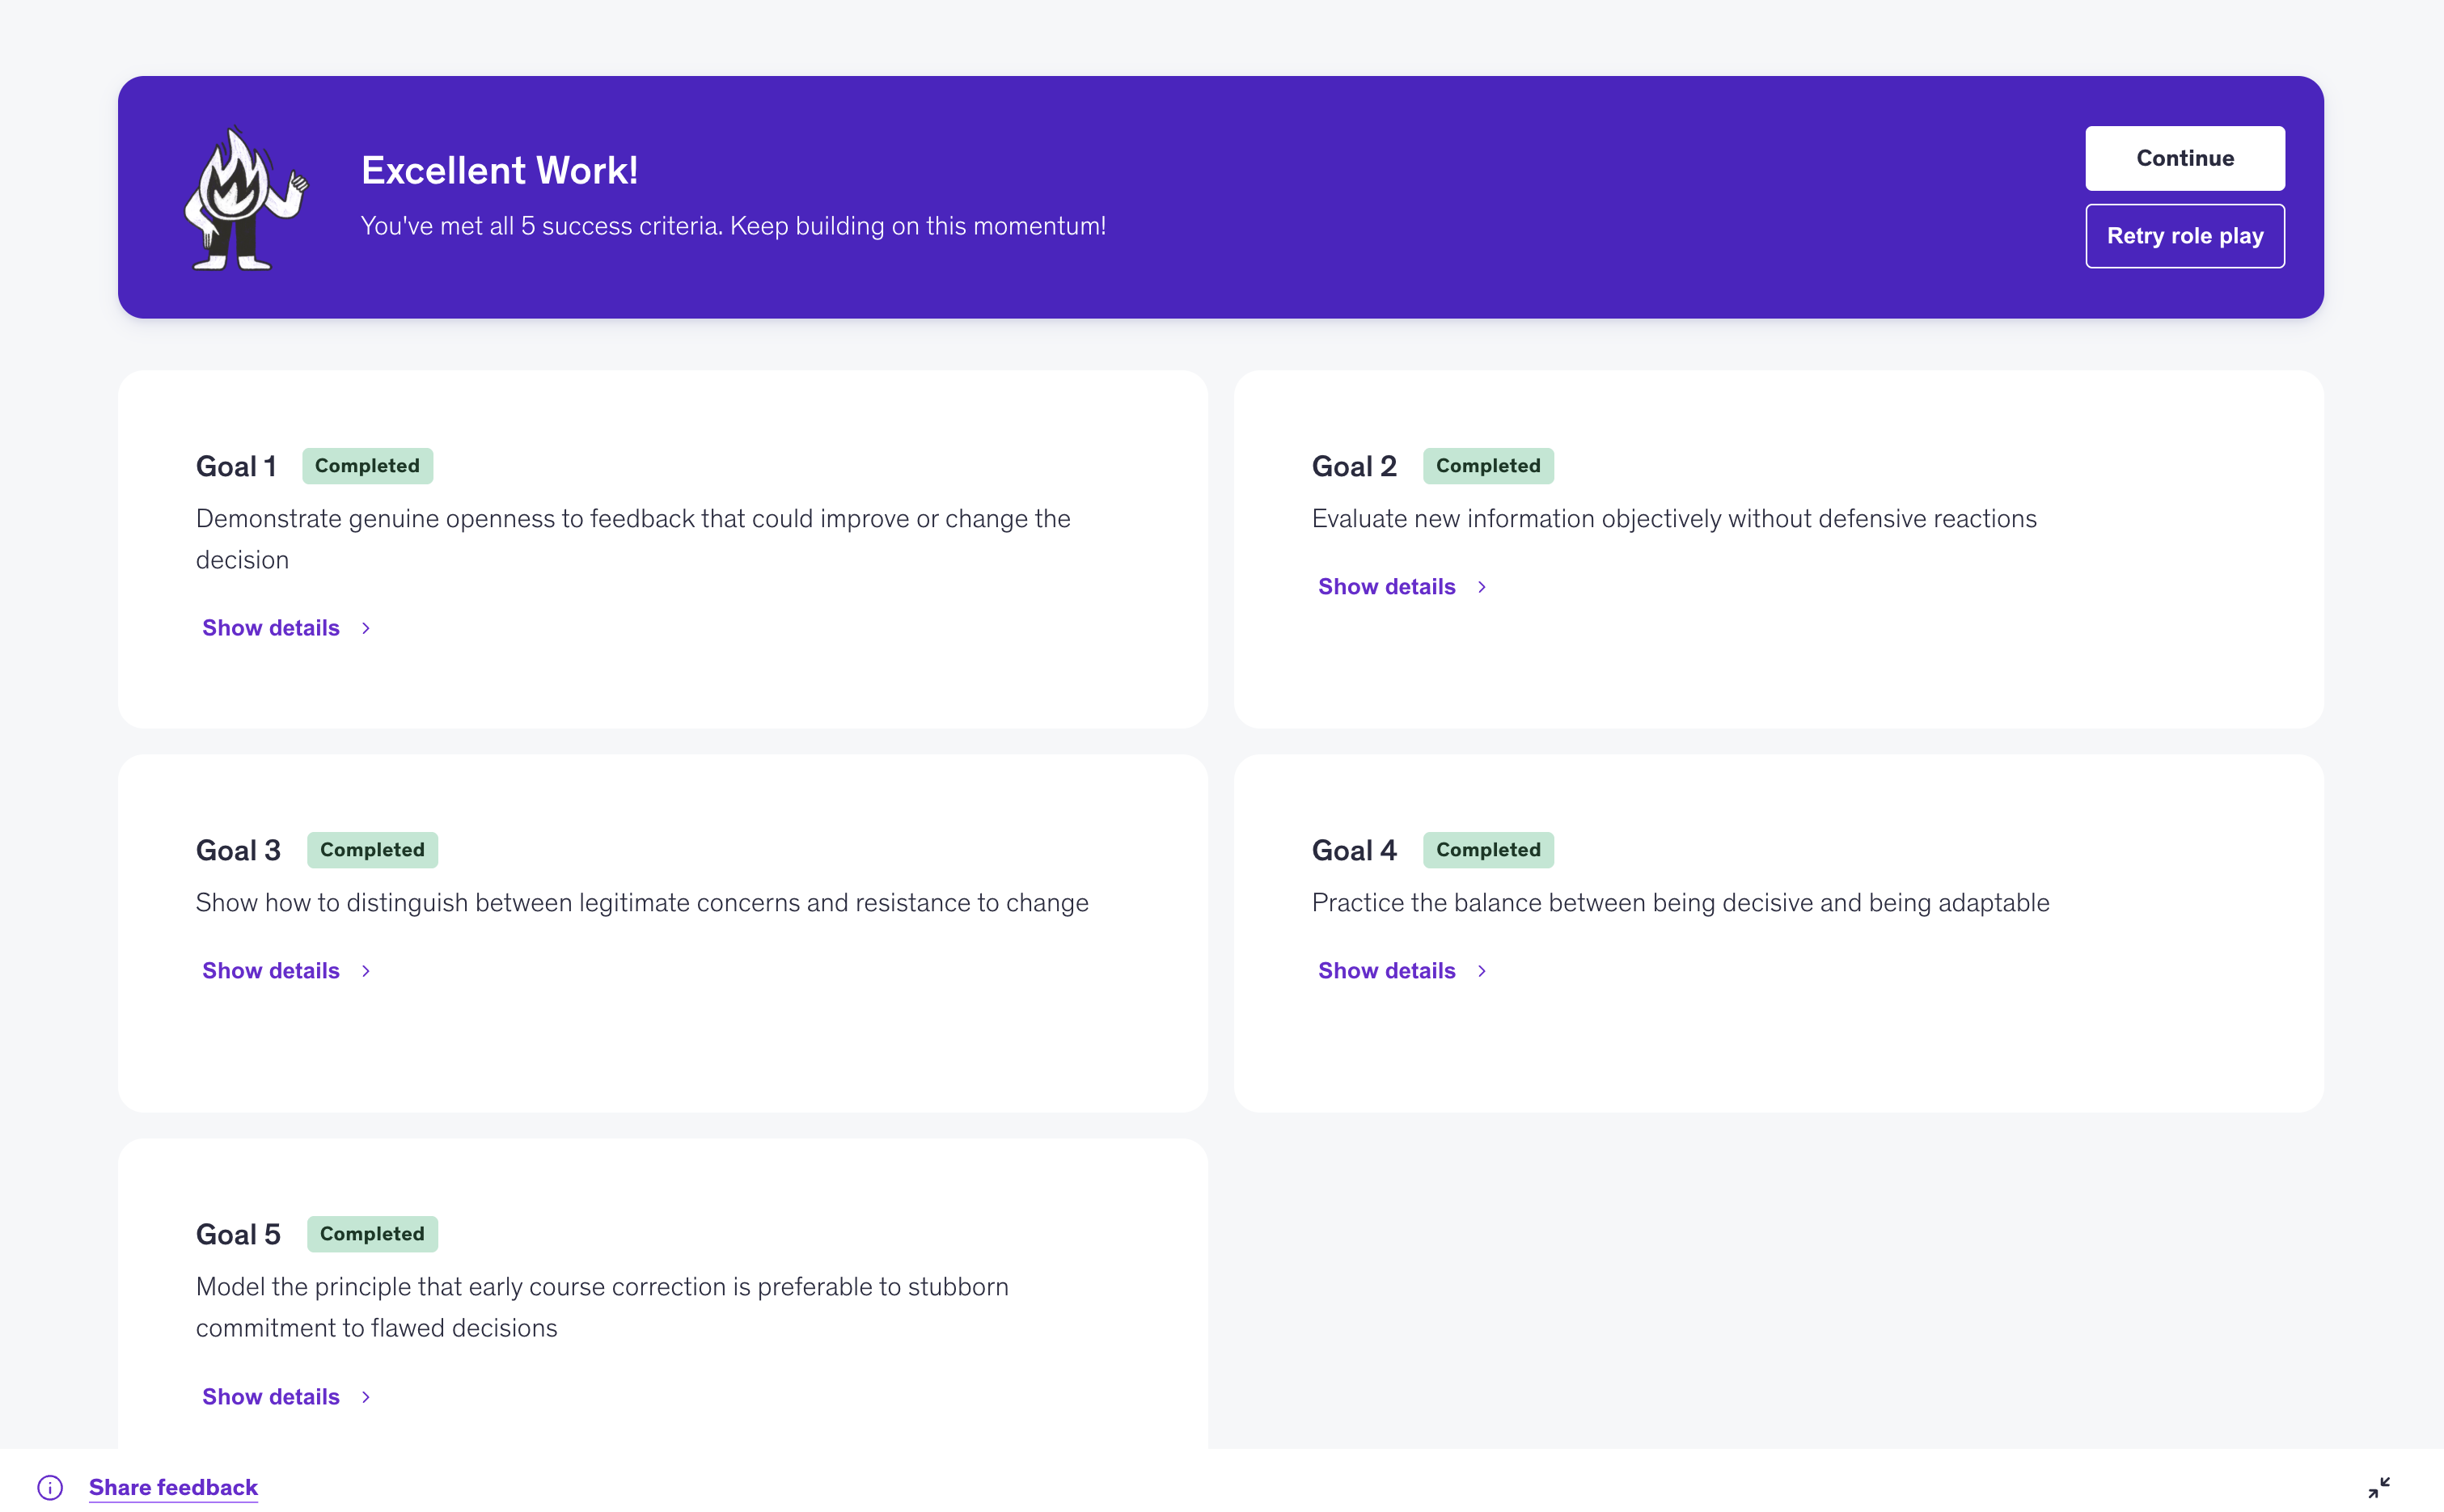This screenshot has width=2444, height=1512.
Task: Expand Show details for Goal 1
Action: click(x=271, y=628)
